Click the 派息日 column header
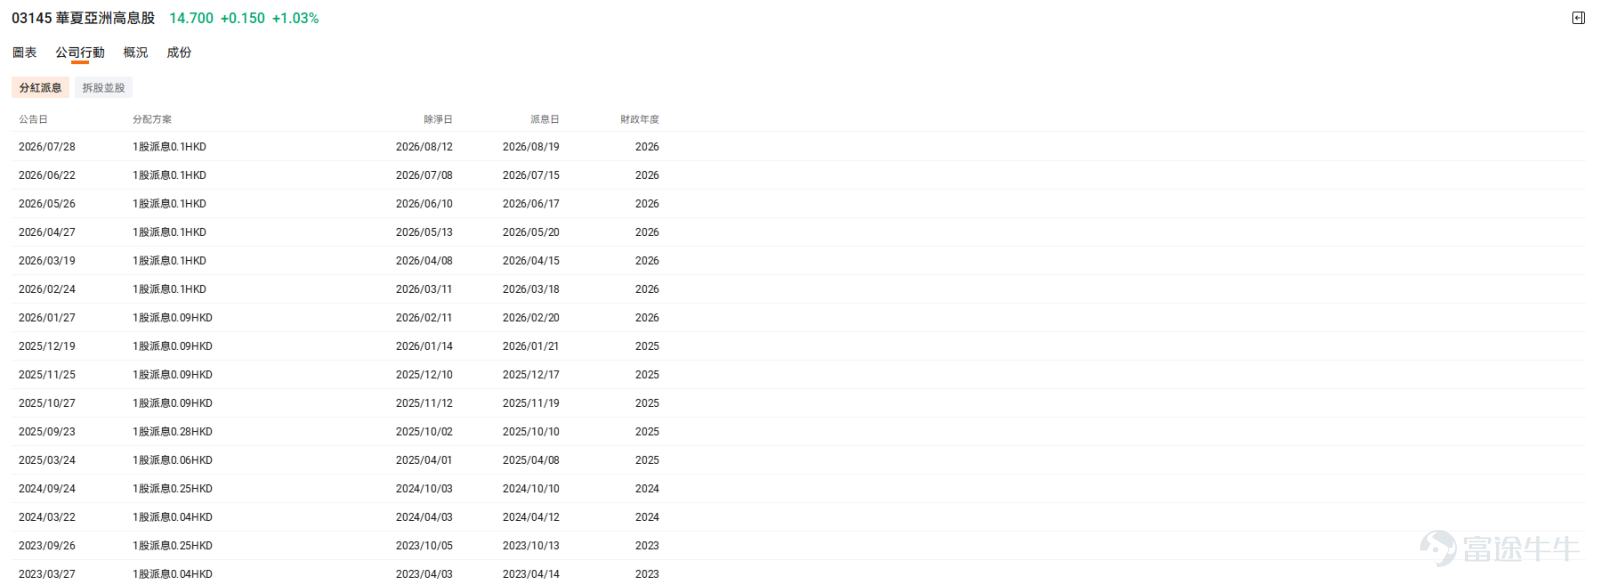Viewport: 1600px width, 585px height. click(545, 120)
